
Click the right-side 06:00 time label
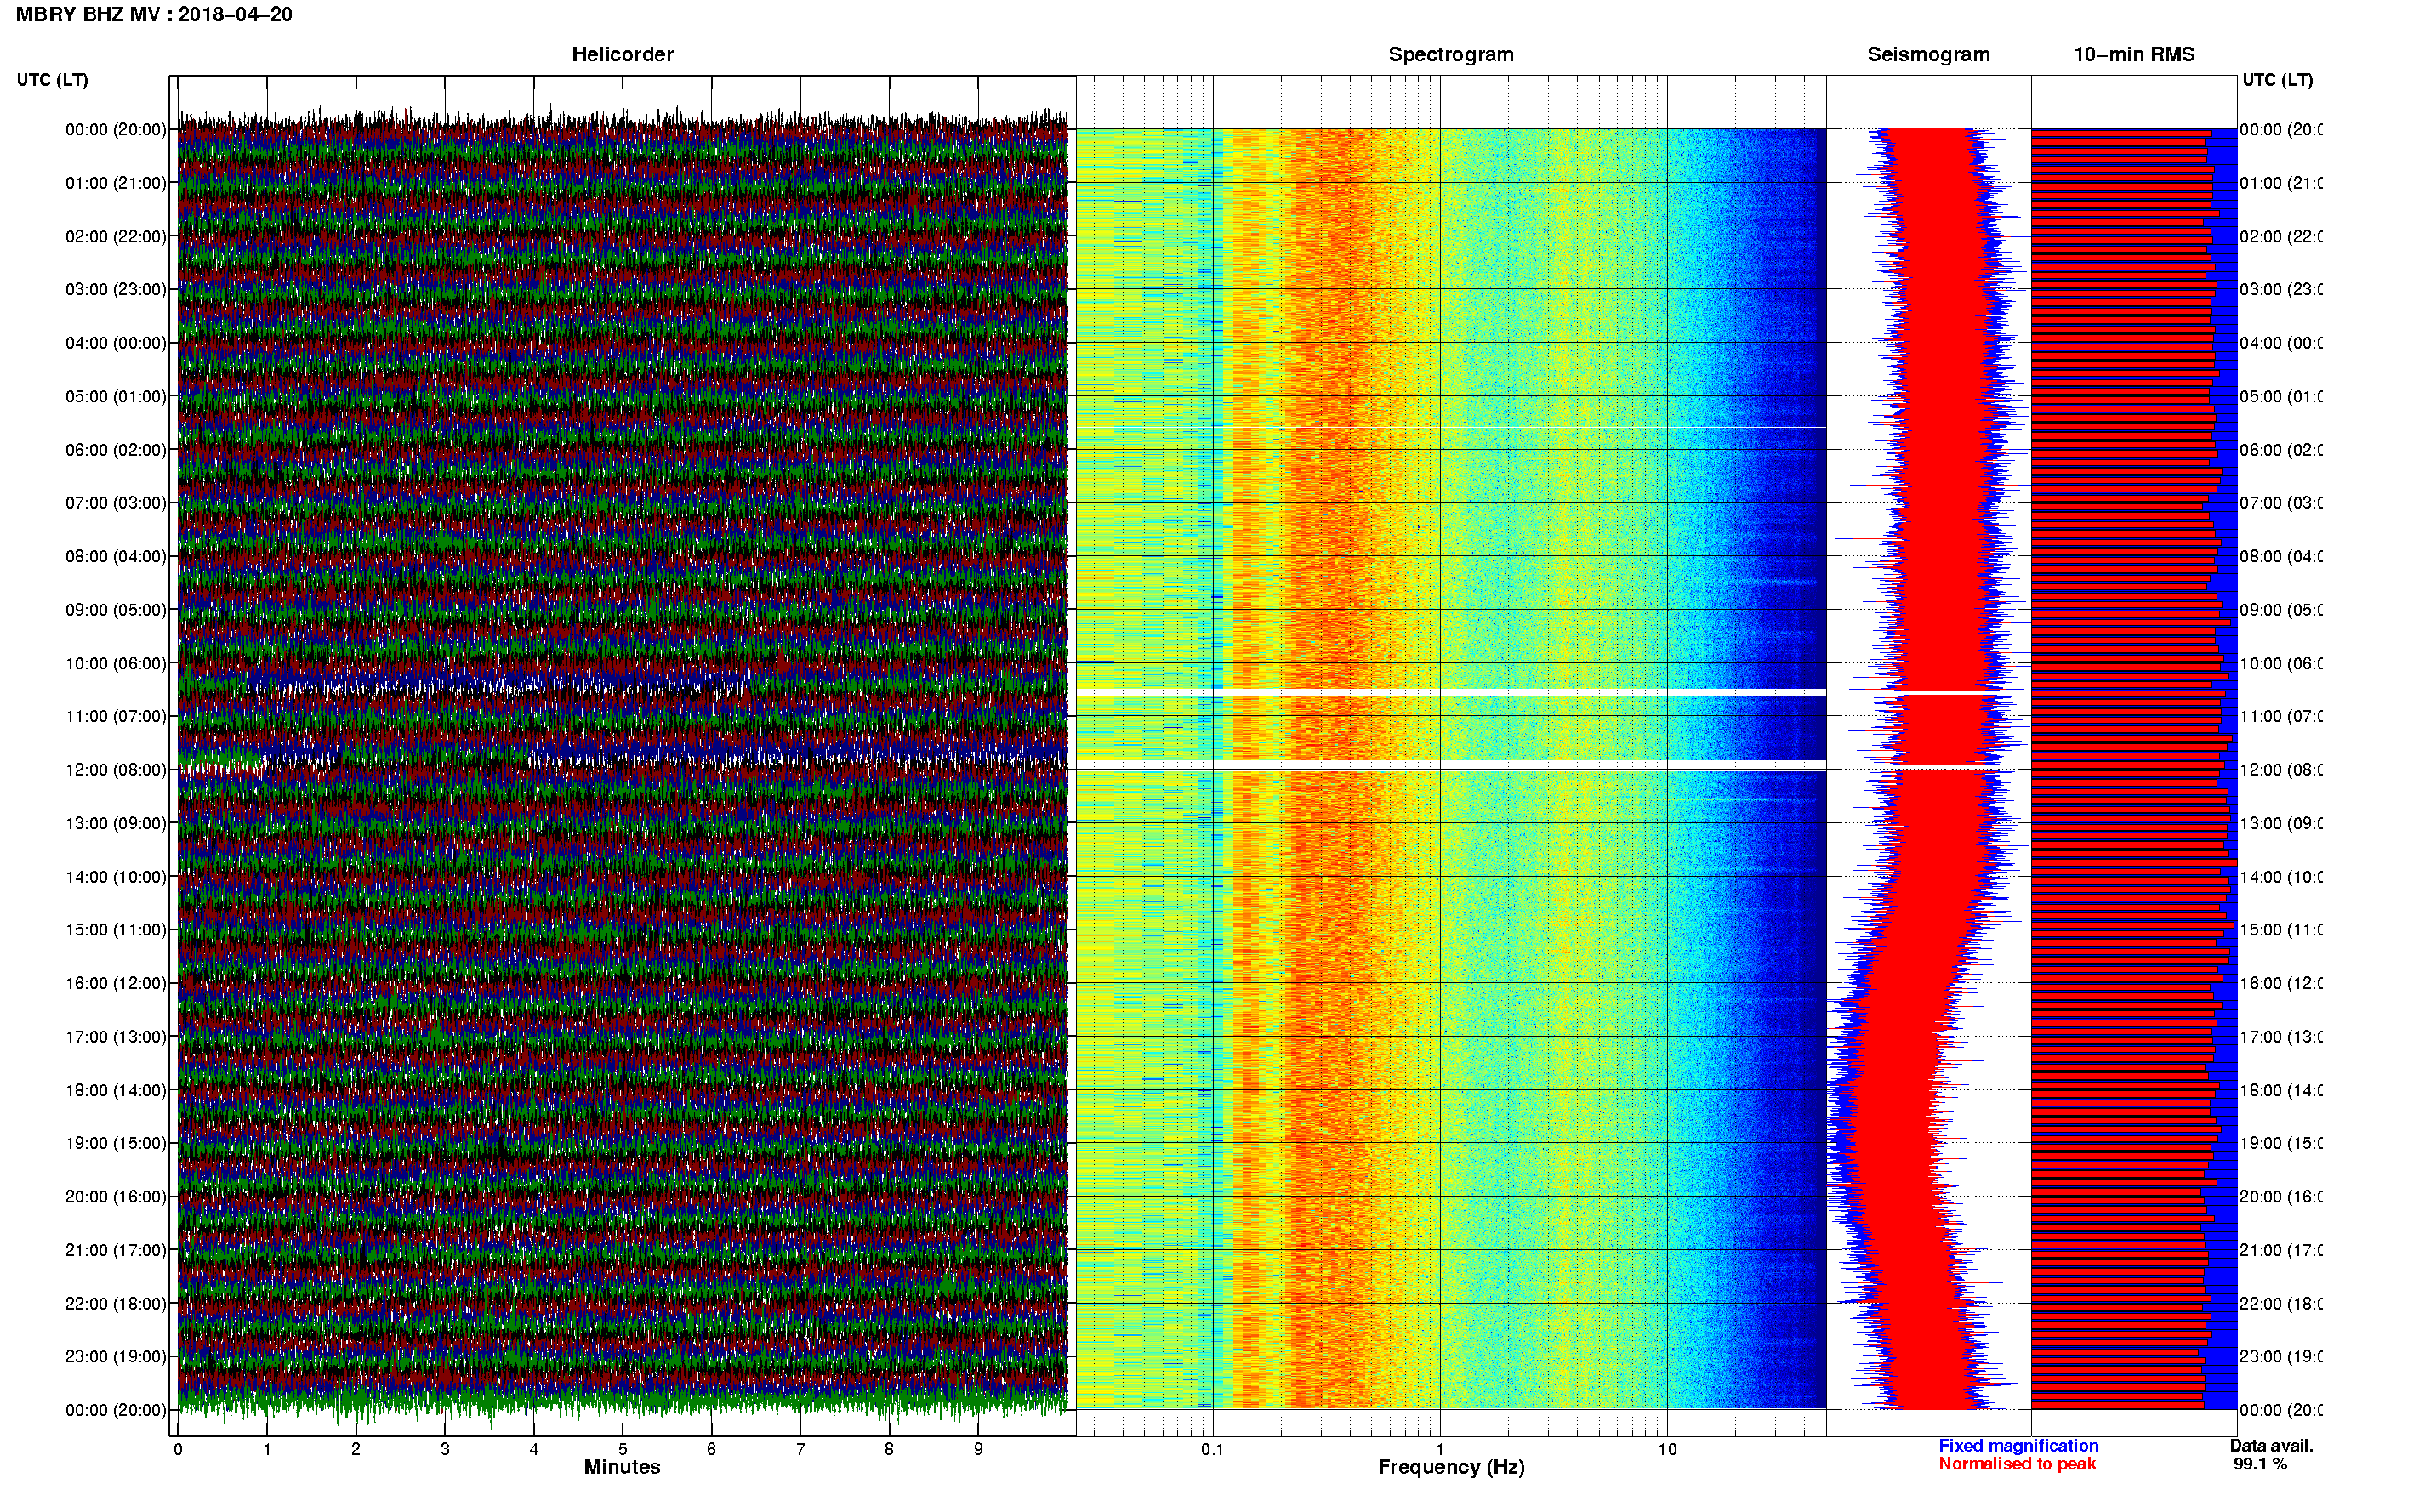coord(2281,450)
